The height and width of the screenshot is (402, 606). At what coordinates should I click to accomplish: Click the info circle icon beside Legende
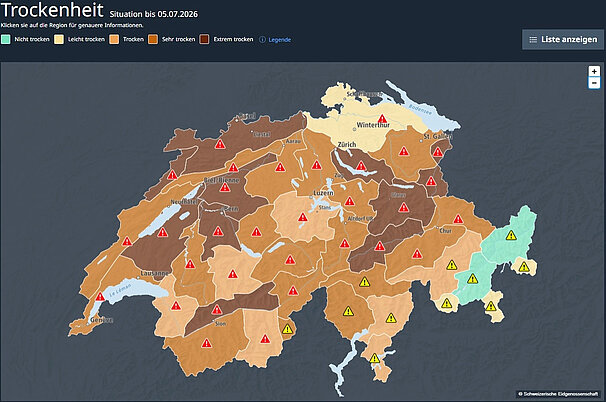click(262, 39)
